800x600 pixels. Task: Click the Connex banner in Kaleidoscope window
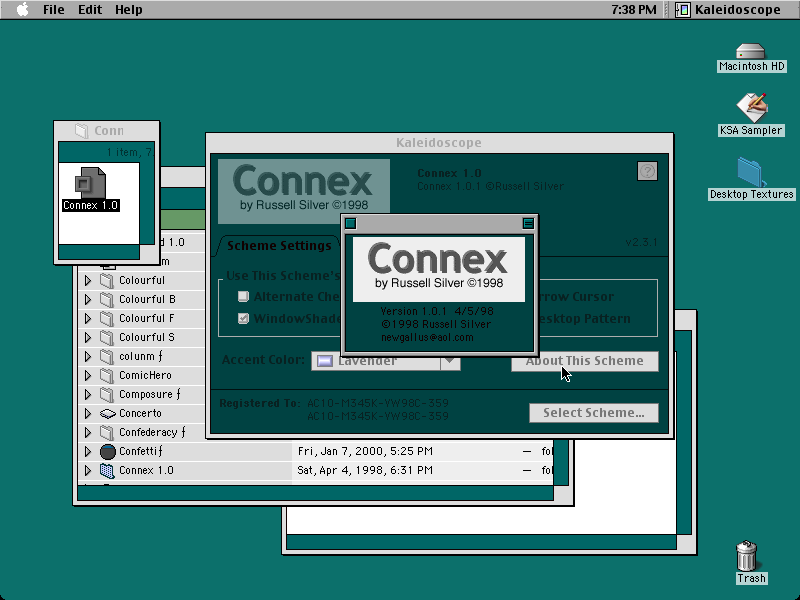pyautogui.click(x=304, y=191)
